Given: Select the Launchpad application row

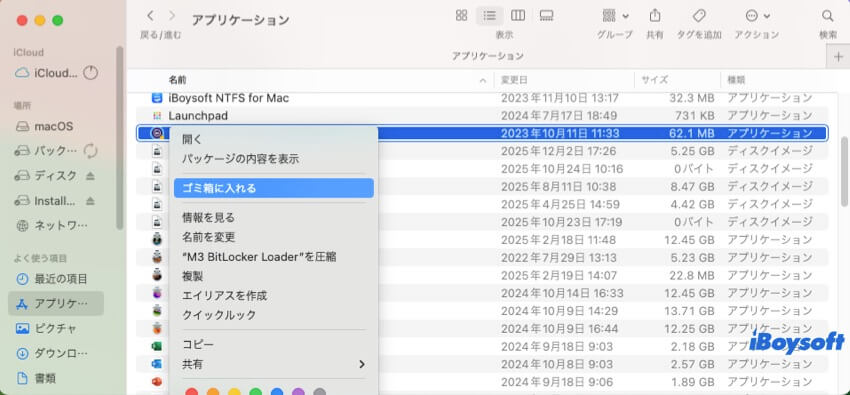Looking at the screenshot, I should point(482,115).
